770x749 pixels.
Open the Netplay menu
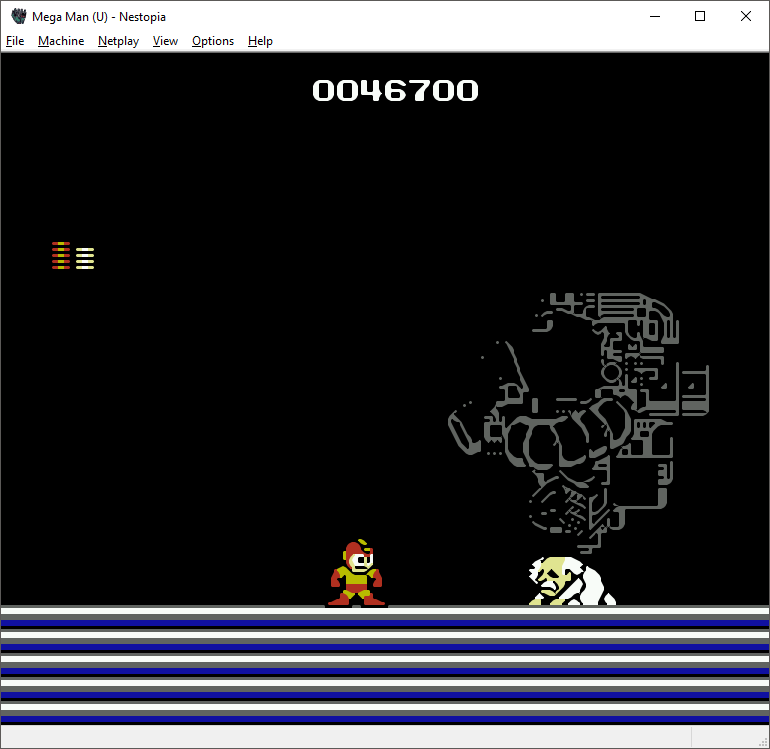click(118, 41)
